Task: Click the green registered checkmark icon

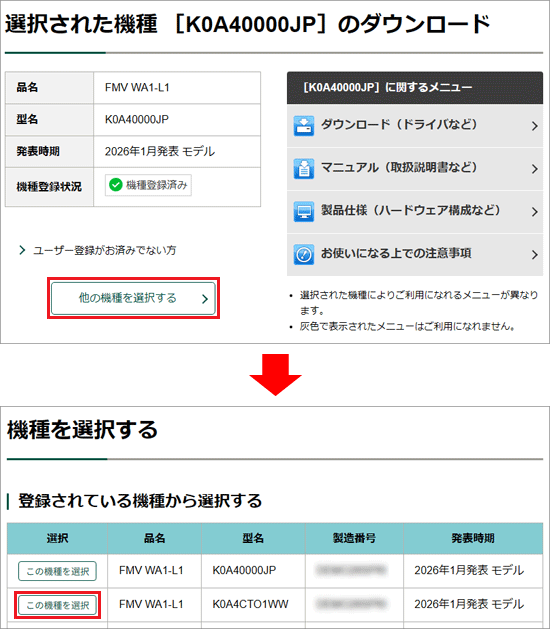Action: tap(116, 185)
